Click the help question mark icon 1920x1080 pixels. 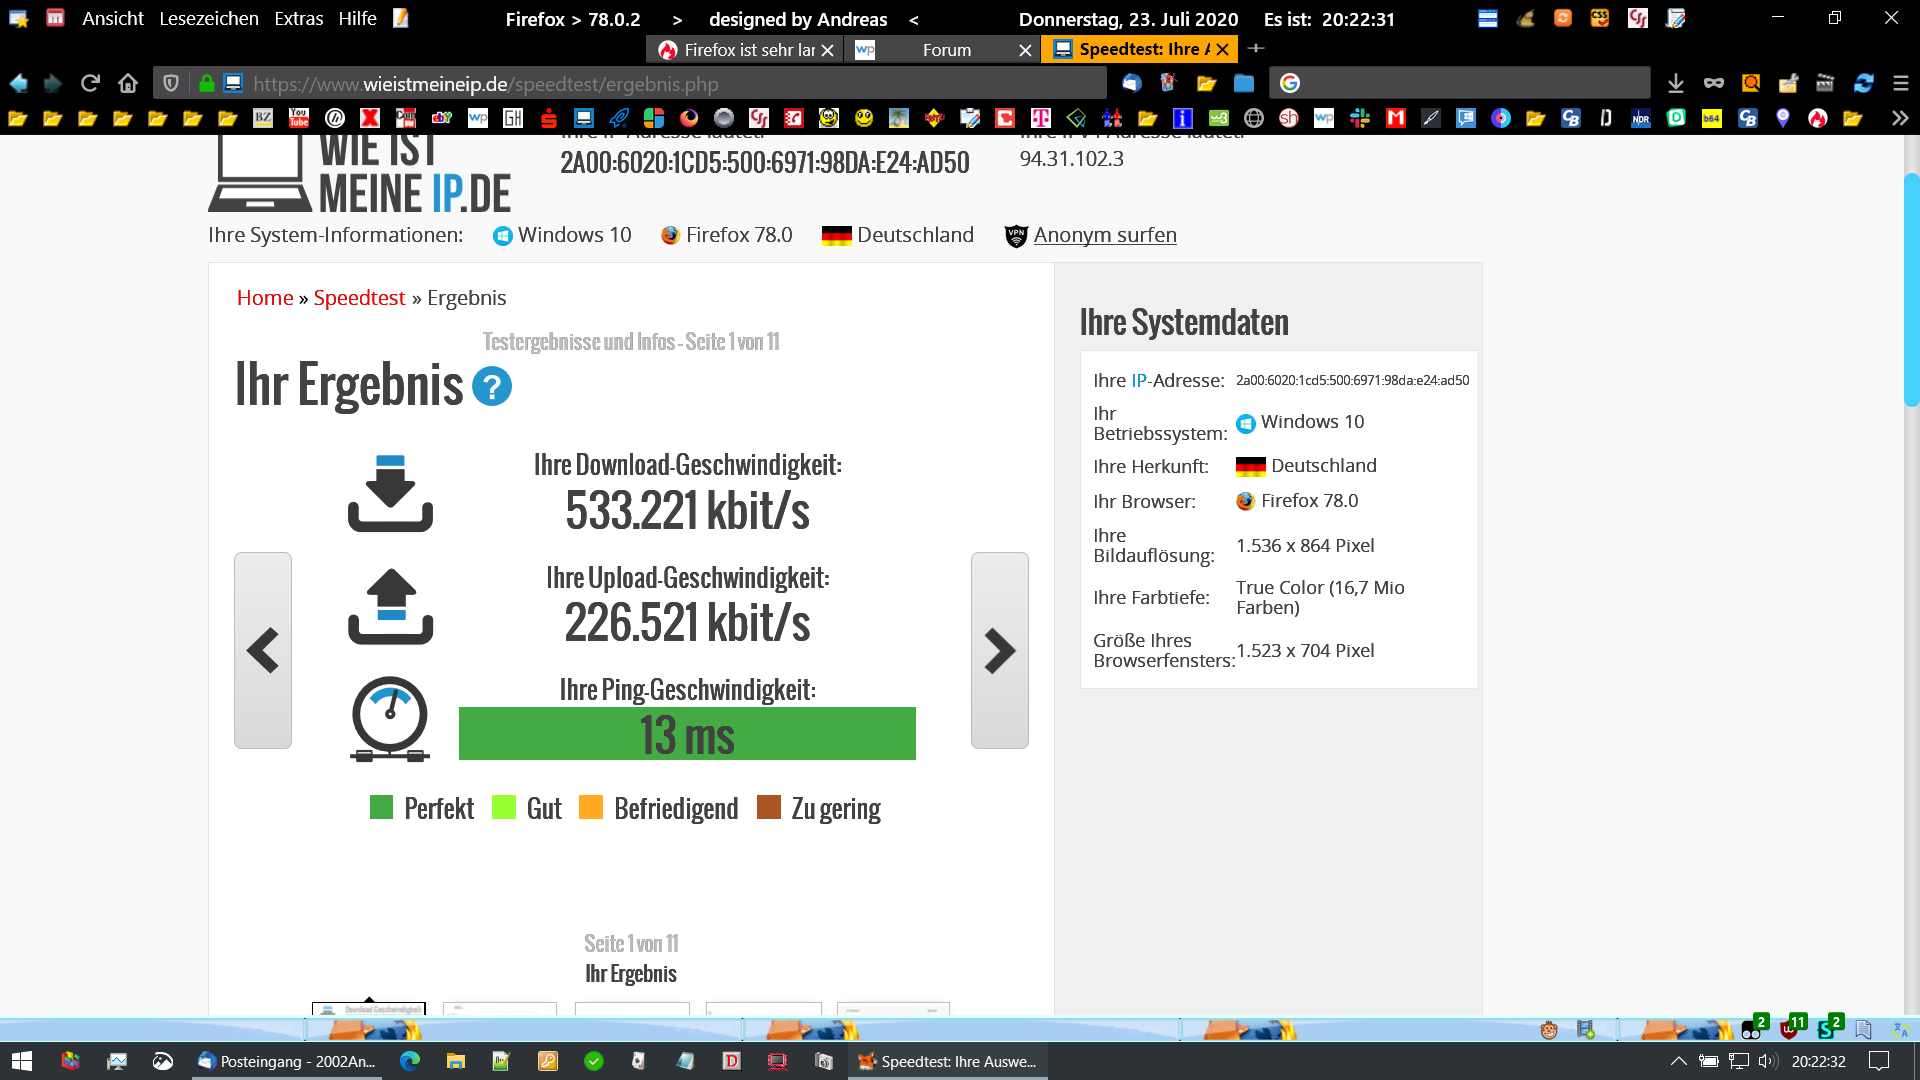point(491,387)
